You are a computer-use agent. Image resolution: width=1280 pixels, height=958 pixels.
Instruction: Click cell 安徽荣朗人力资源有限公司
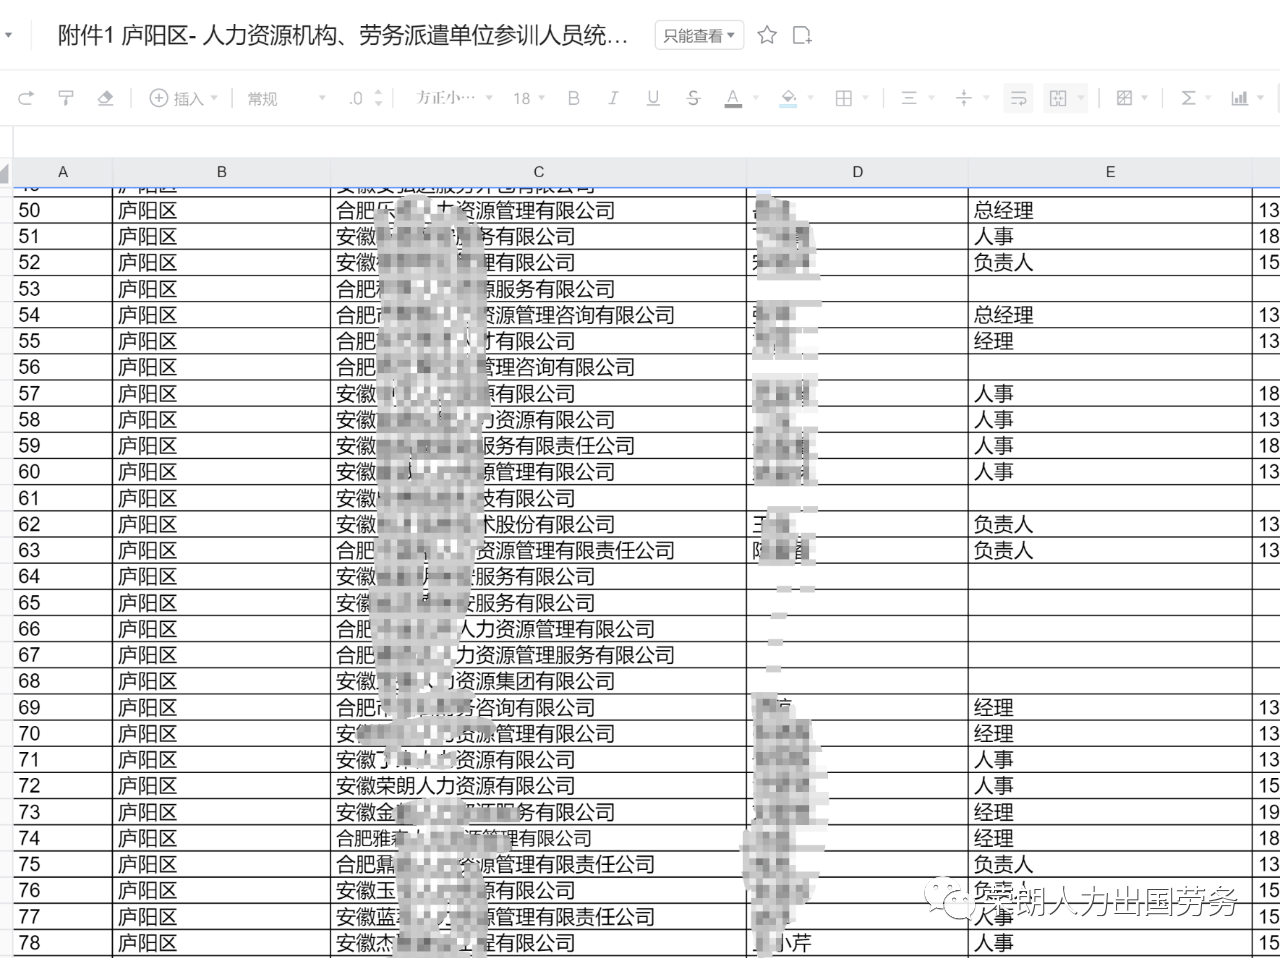538,786
